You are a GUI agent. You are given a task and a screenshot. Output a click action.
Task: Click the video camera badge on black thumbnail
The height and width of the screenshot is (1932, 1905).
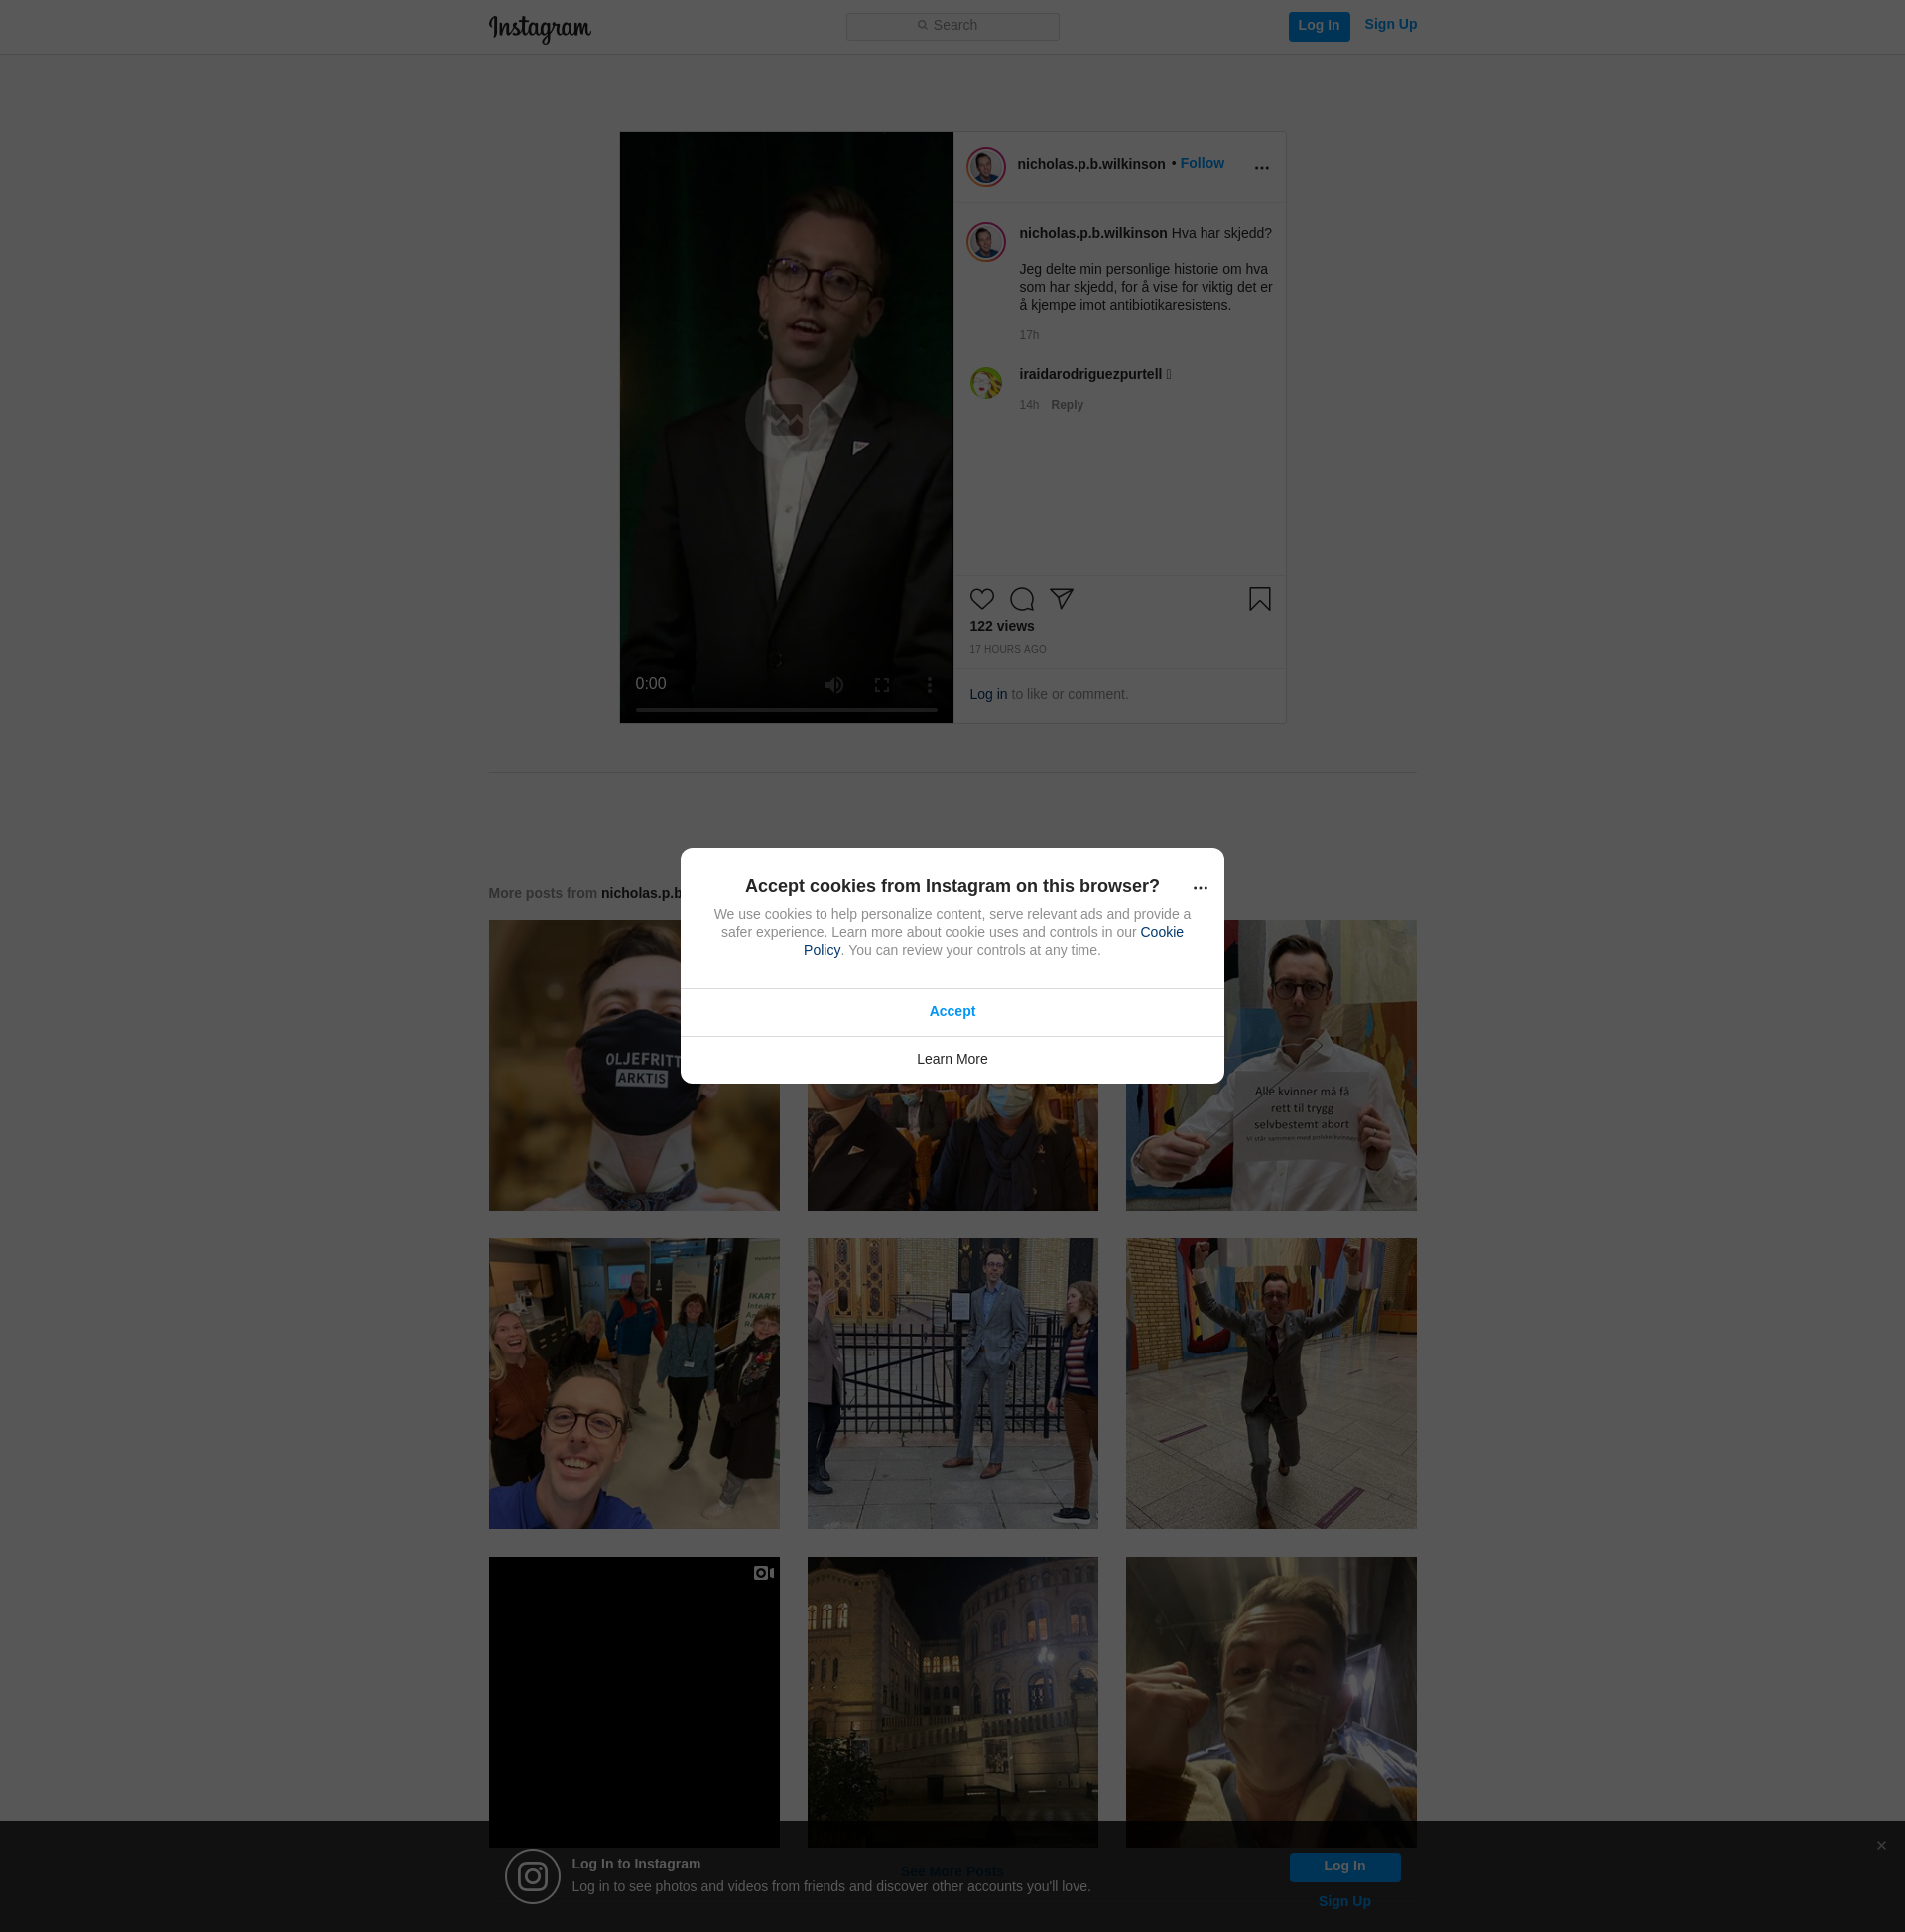point(763,1574)
